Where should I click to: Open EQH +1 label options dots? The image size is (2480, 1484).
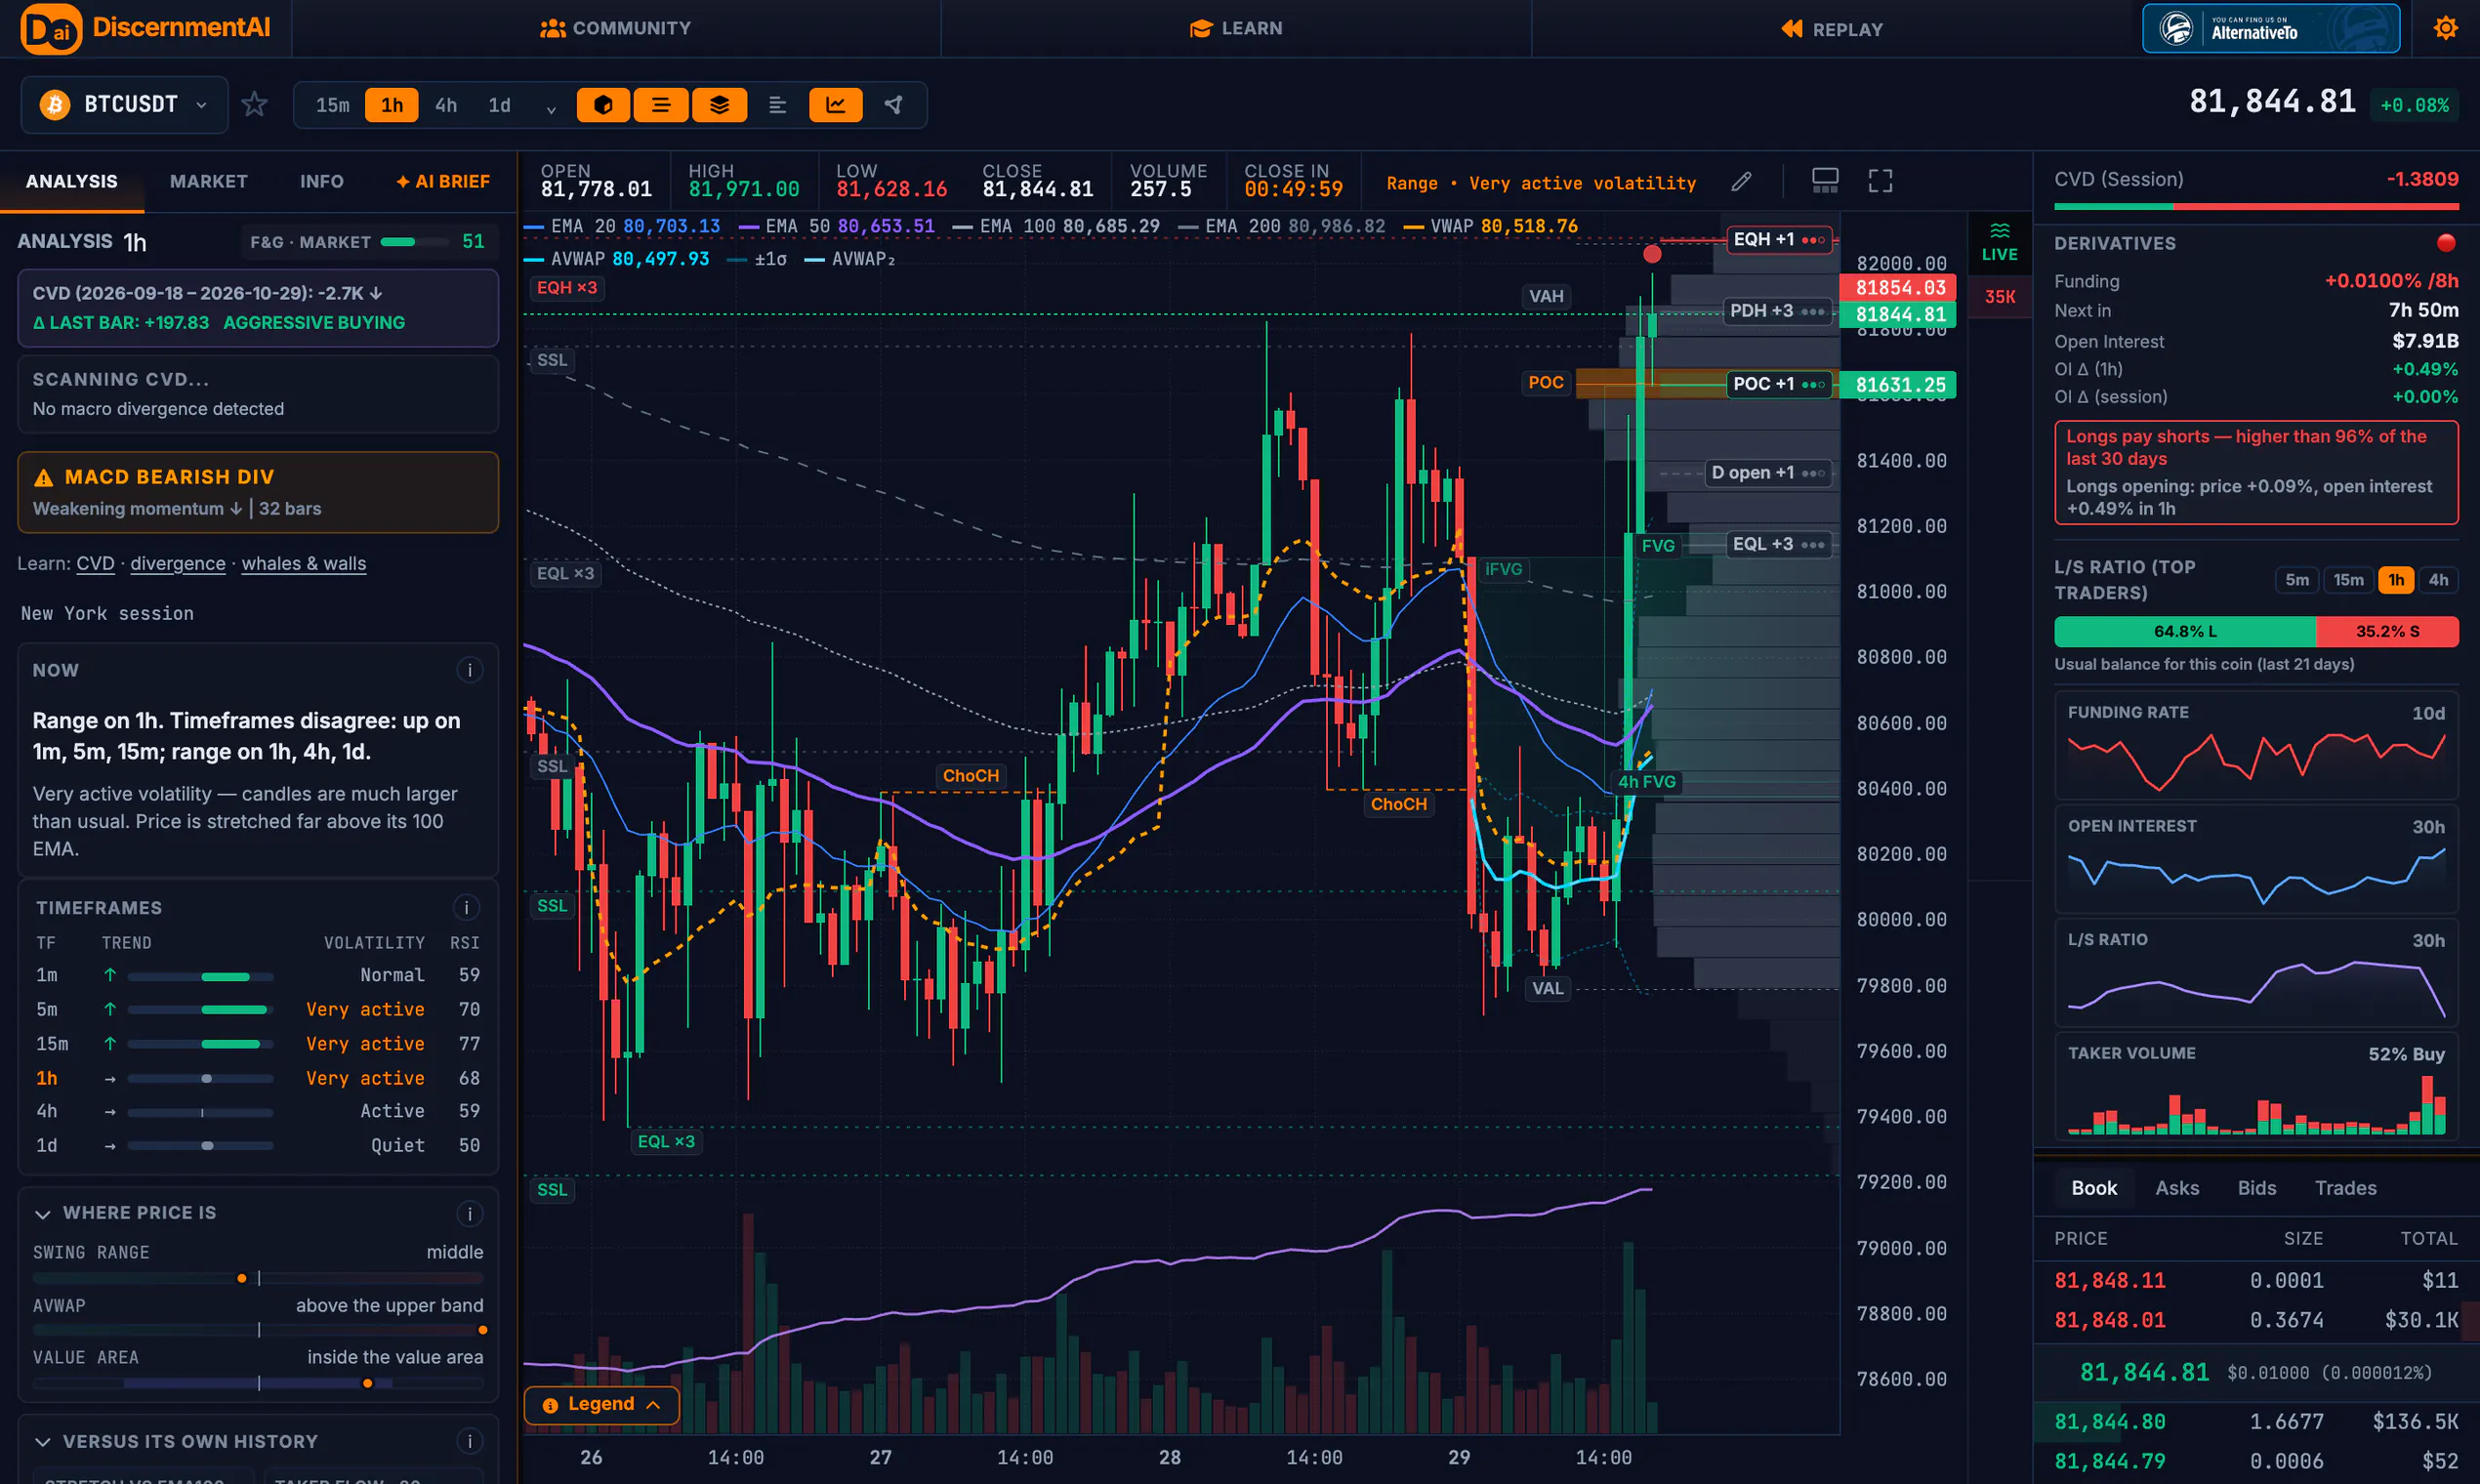click(x=1813, y=240)
